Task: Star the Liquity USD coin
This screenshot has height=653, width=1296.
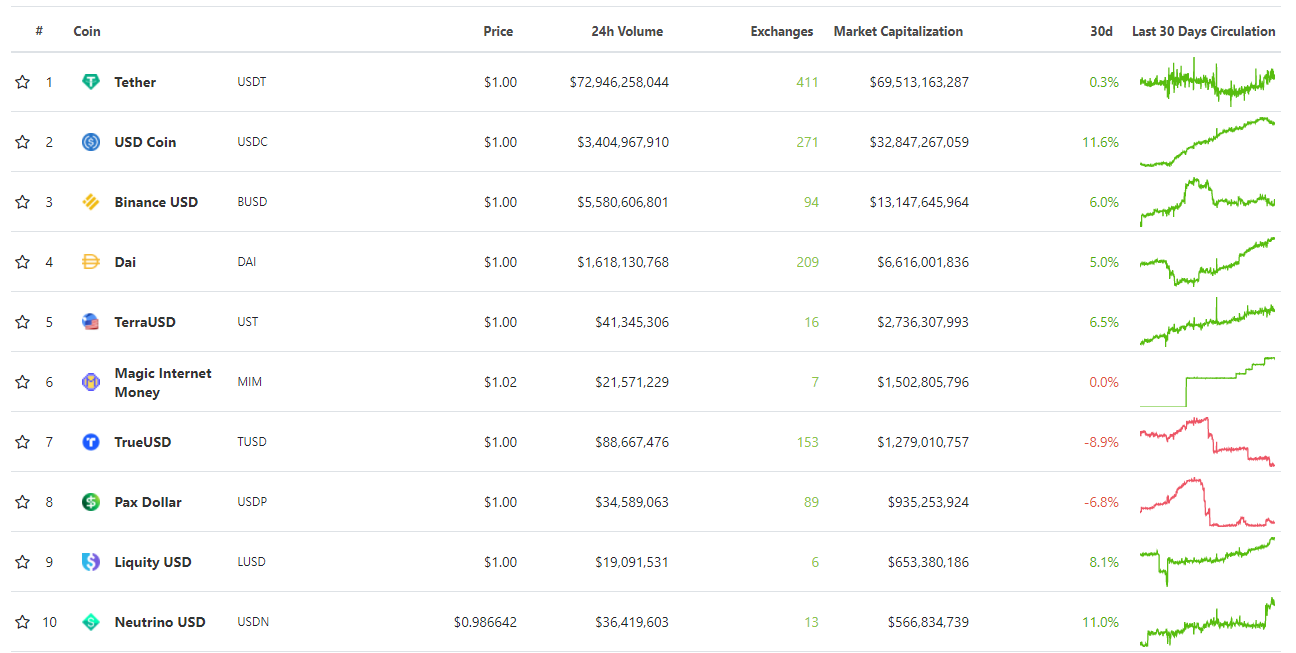Action: click(x=22, y=562)
